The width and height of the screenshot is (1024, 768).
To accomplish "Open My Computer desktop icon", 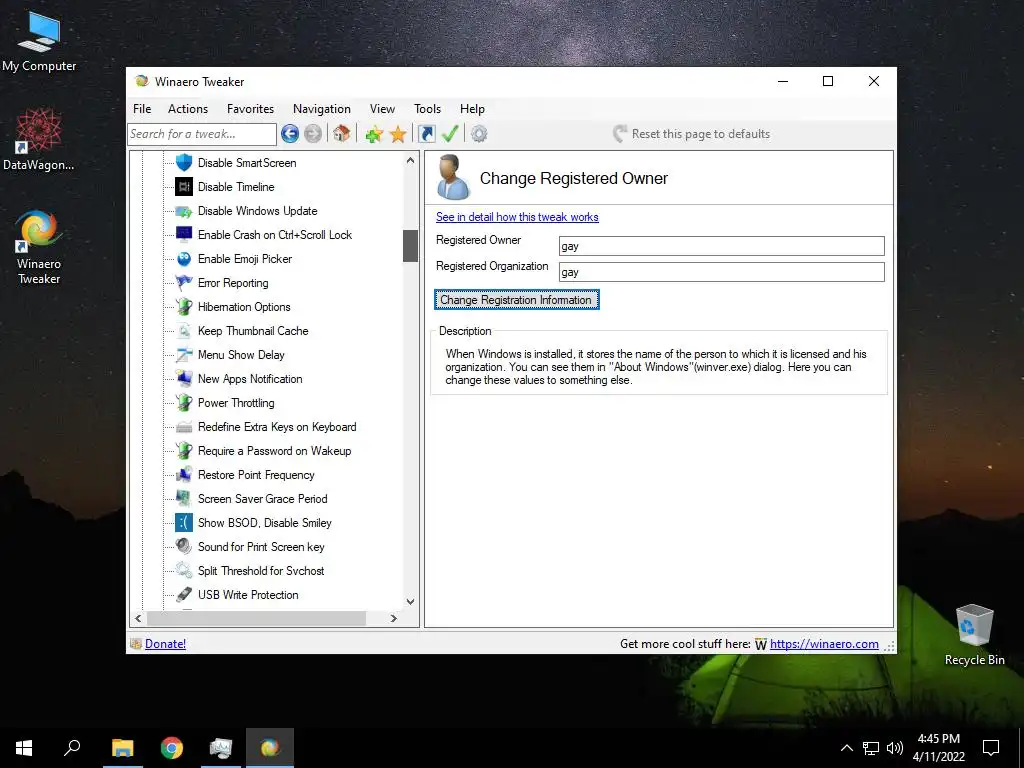I will [39, 42].
